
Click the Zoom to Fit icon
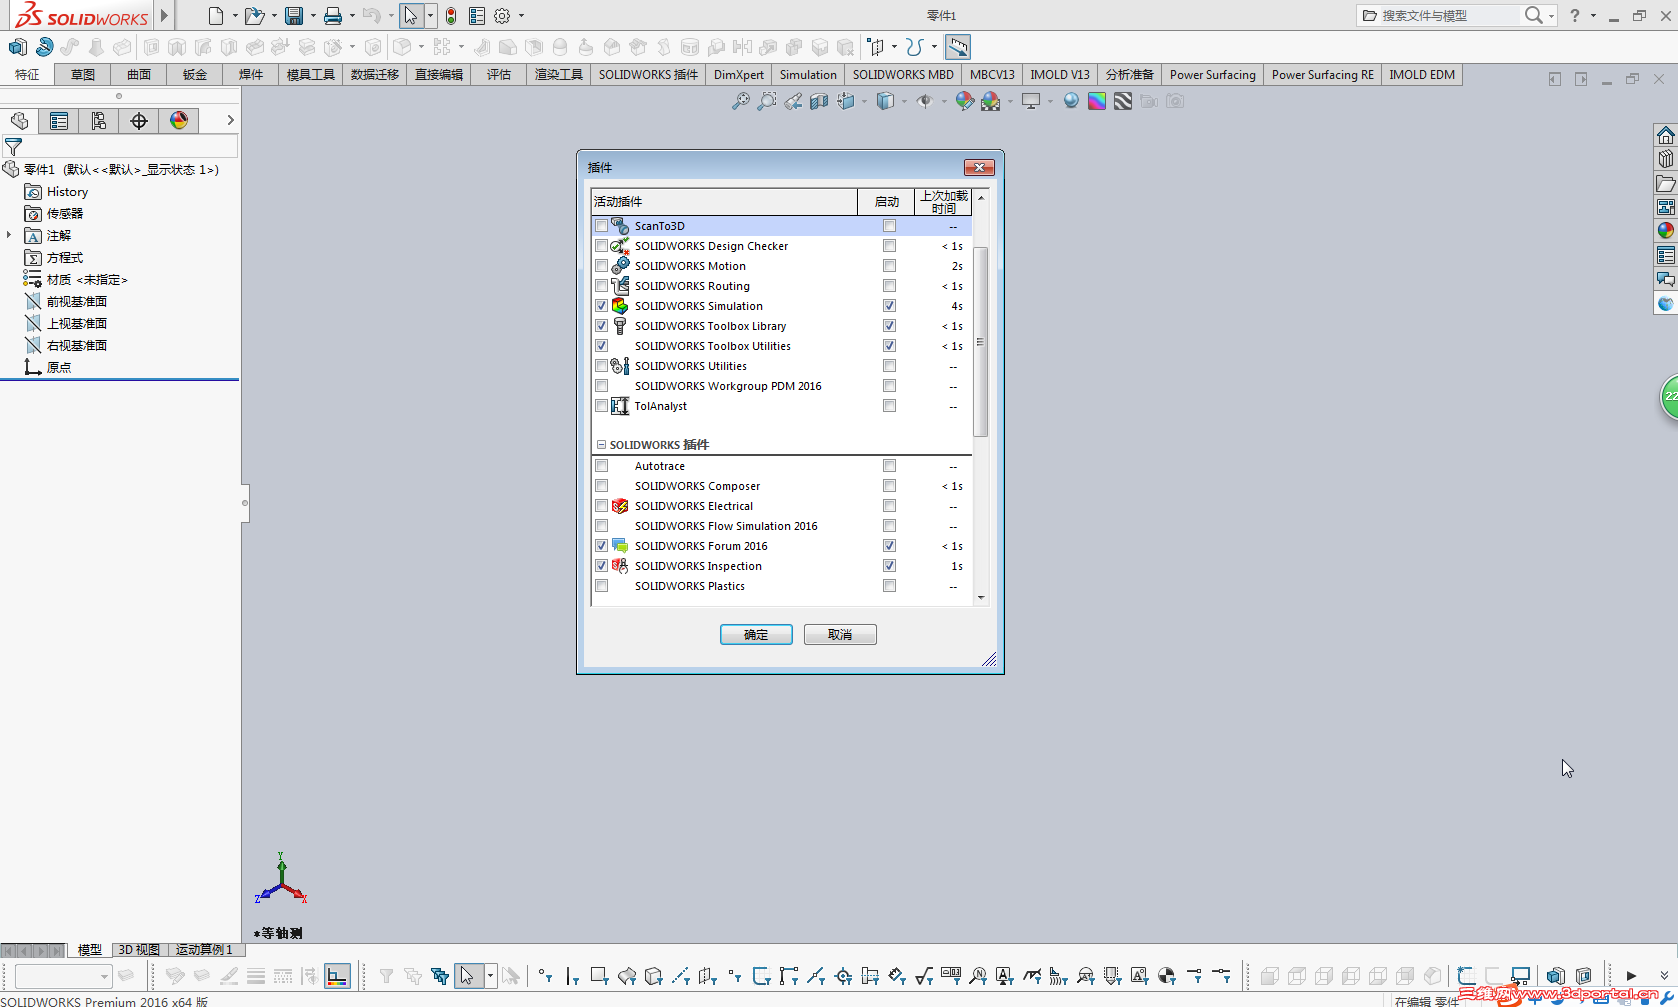pyautogui.click(x=740, y=101)
